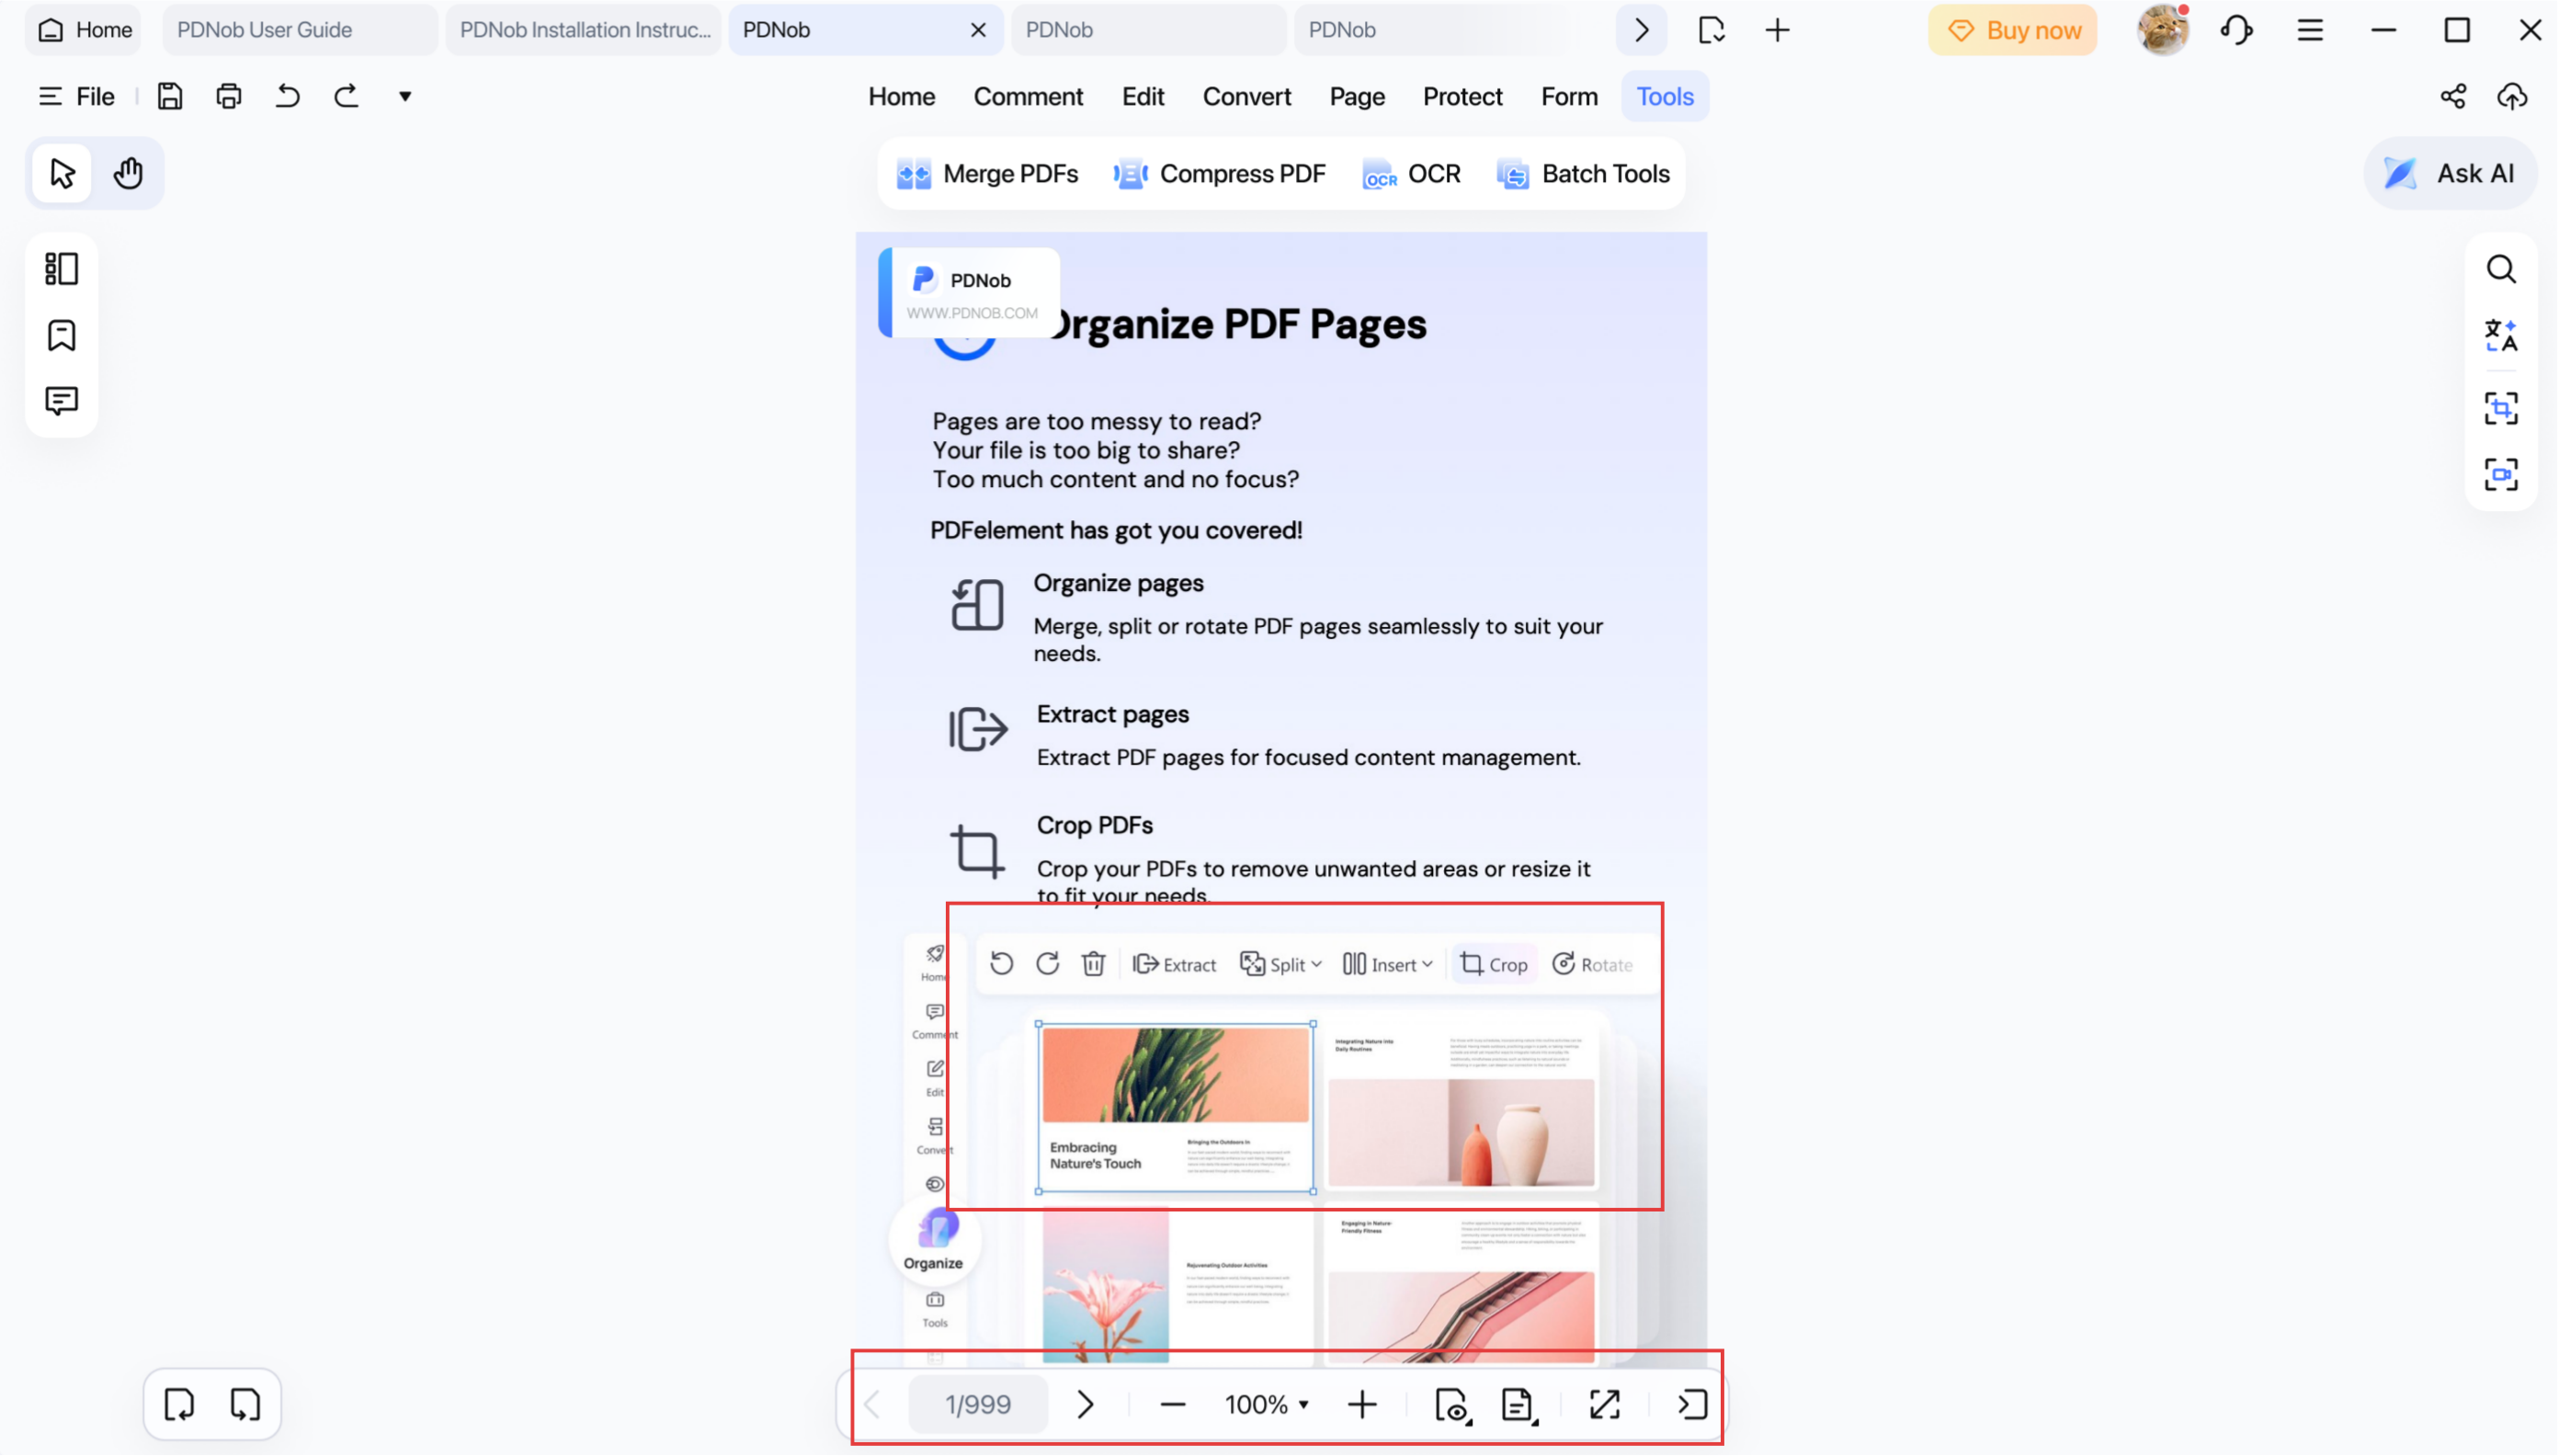
Task: Toggle full-screen view from the bottom bar
Action: [1602, 1404]
